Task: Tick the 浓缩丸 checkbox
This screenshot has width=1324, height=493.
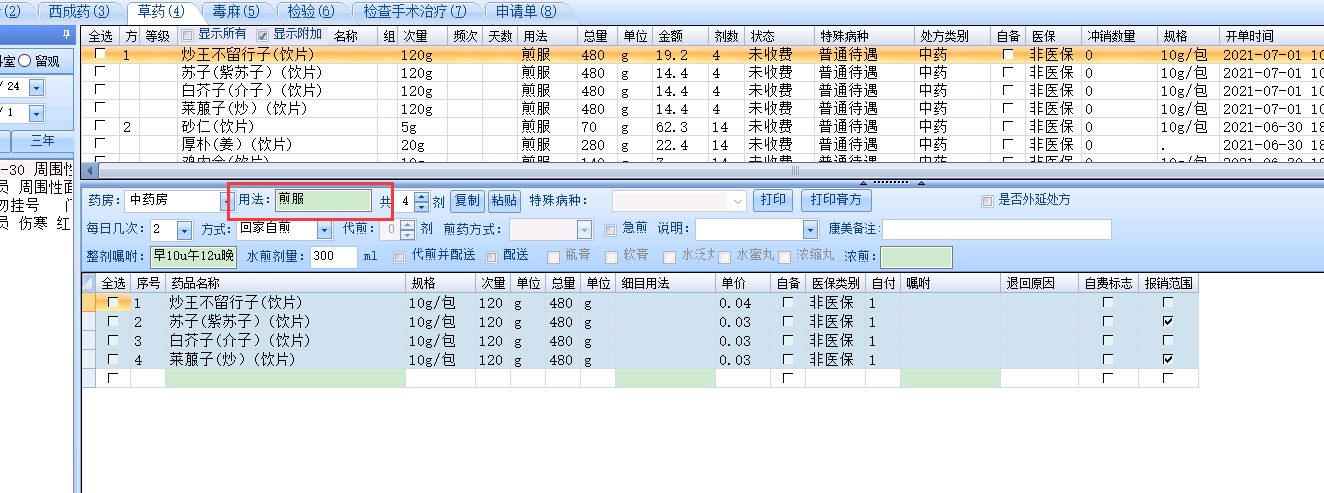Action: click(786, 257)
